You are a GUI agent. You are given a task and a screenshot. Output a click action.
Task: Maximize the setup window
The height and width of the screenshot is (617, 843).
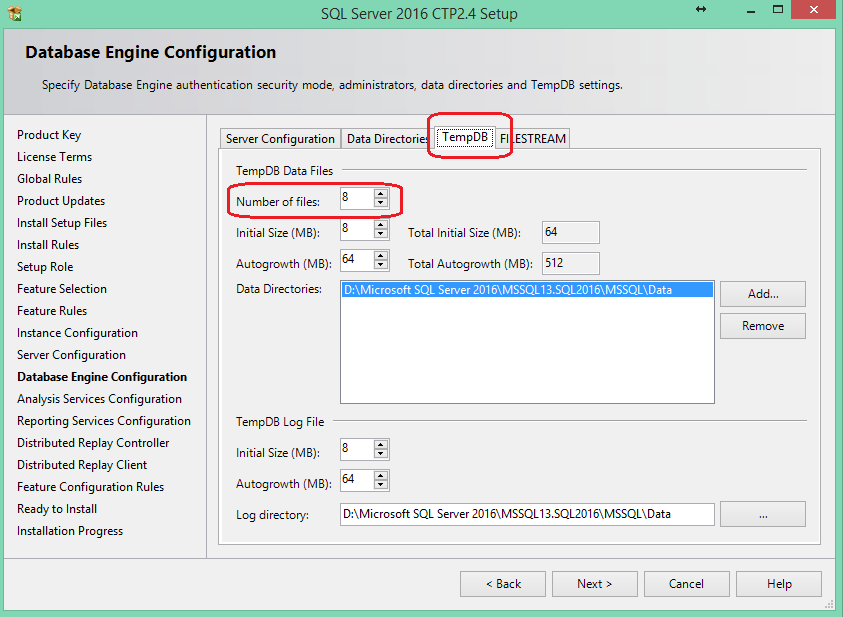(x=777, y=9)
